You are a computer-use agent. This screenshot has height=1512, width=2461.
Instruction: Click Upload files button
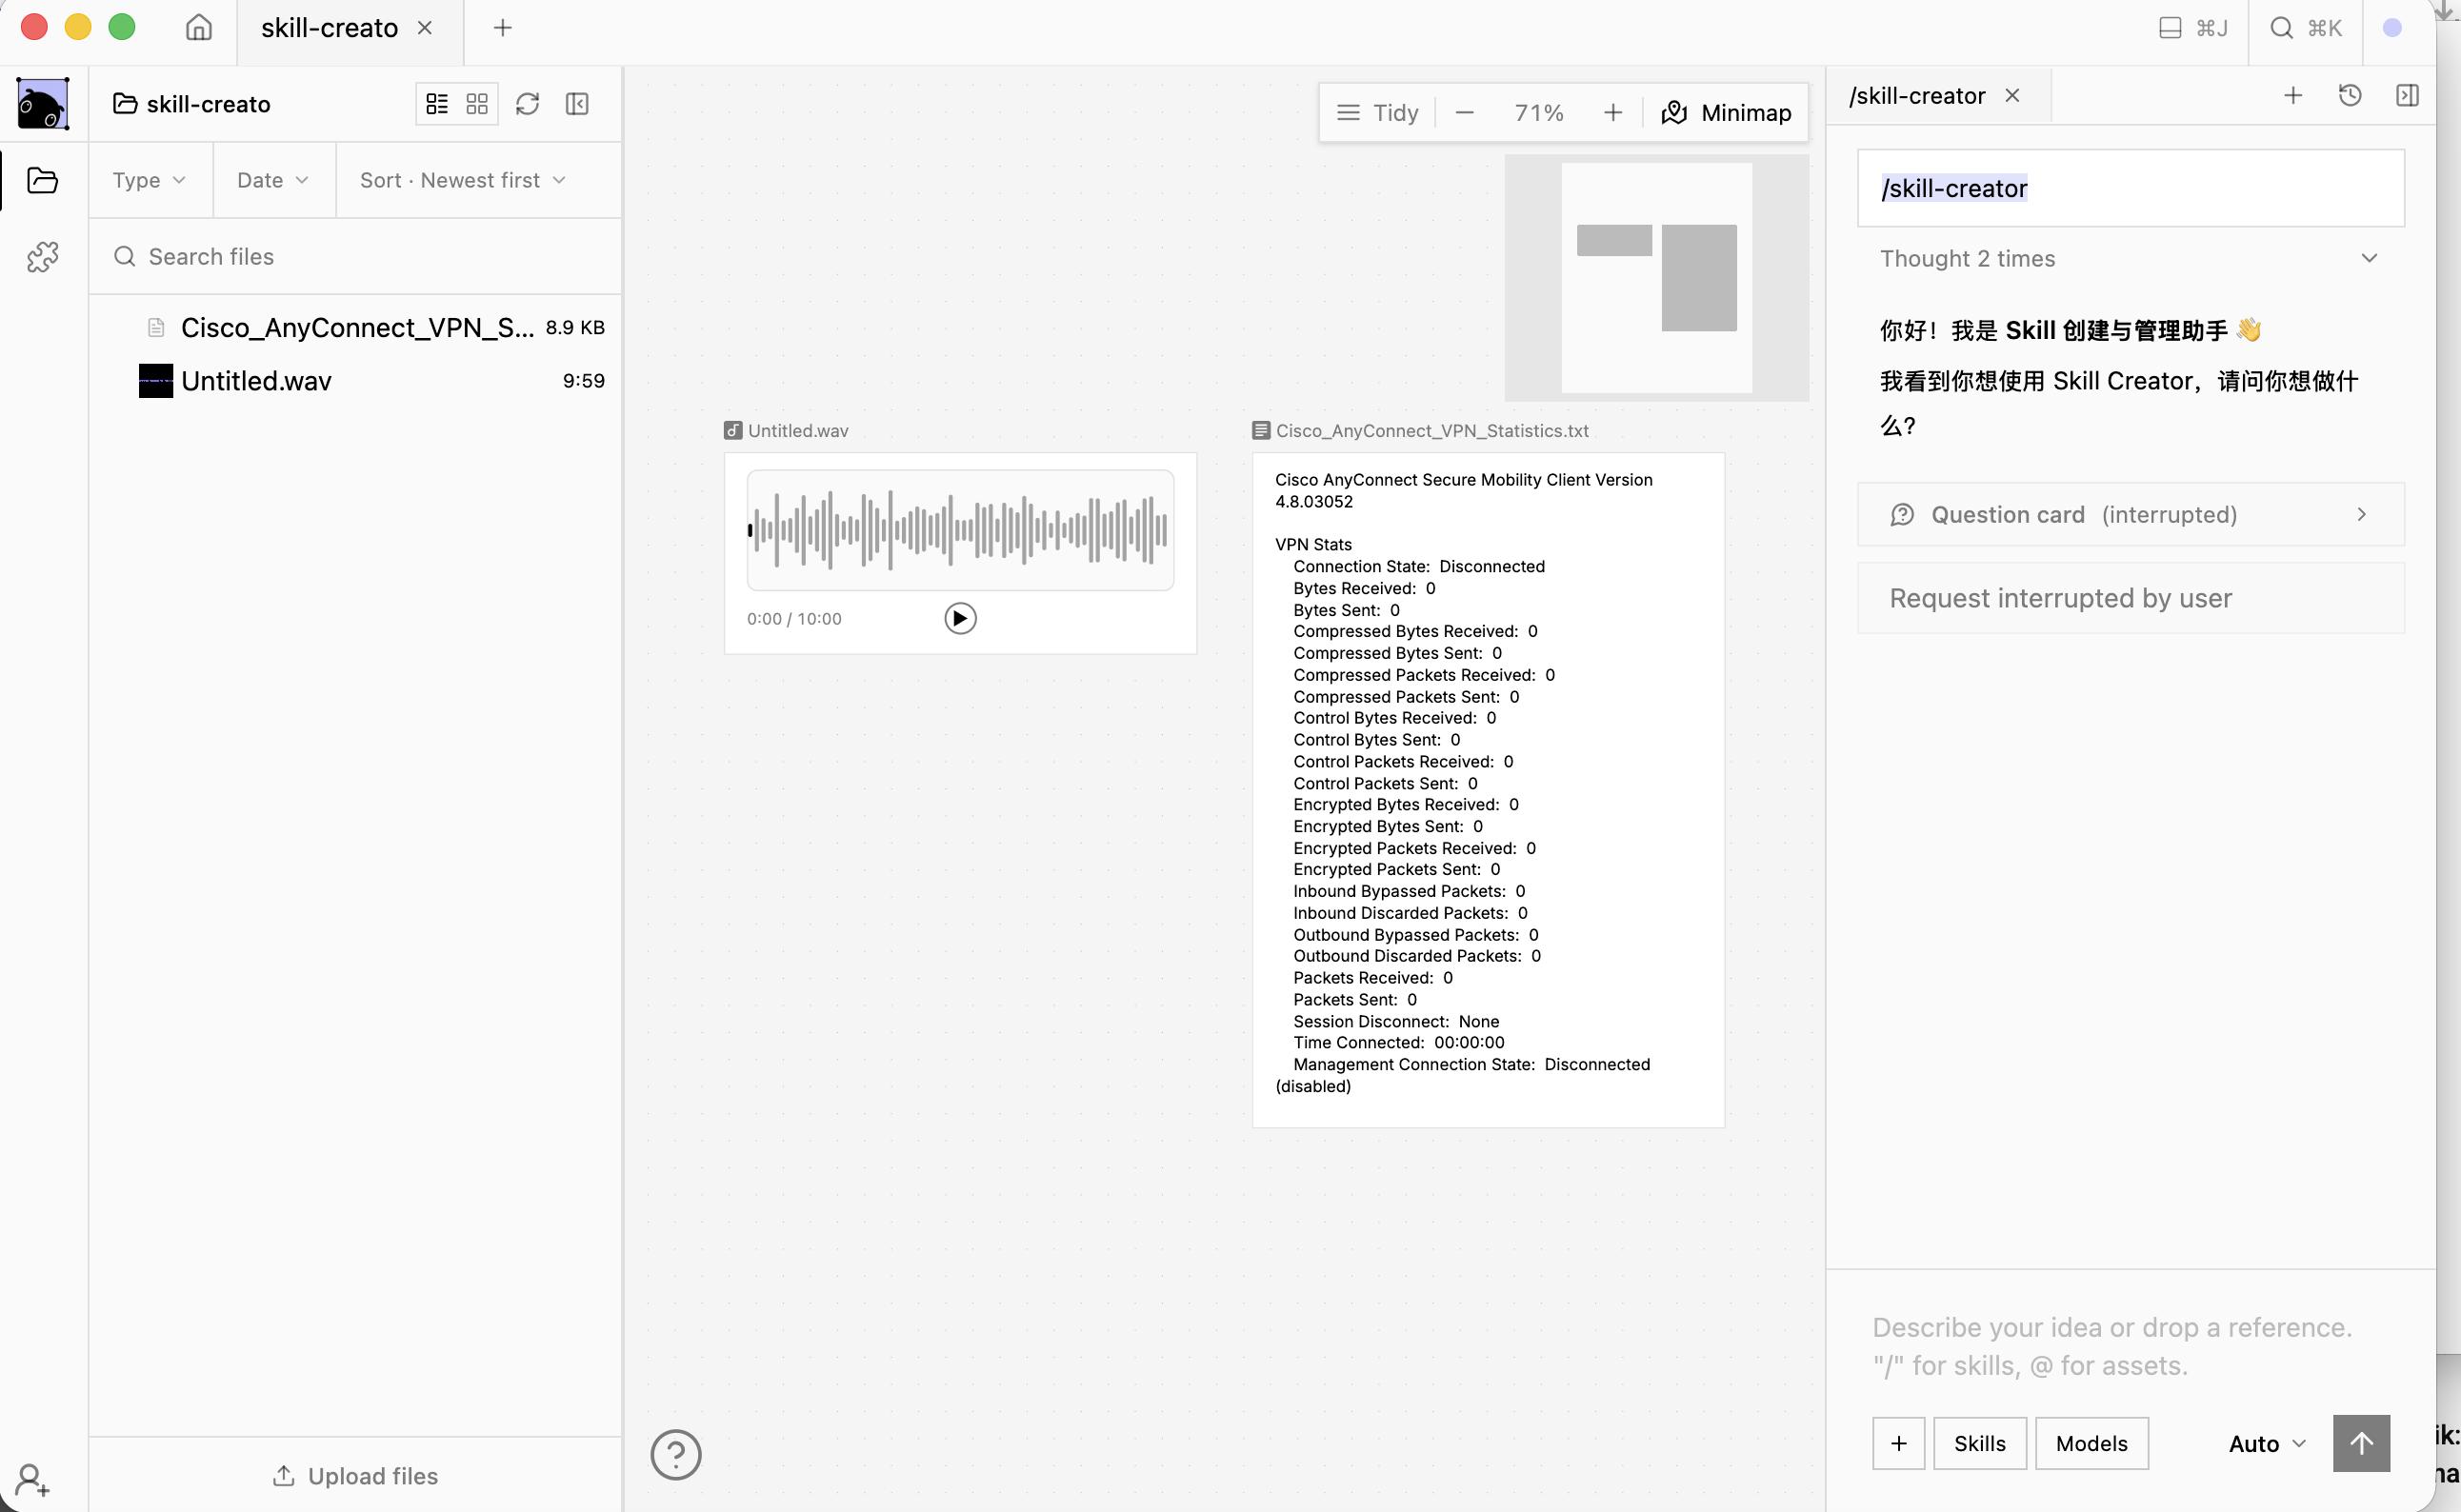(355, 1476)
